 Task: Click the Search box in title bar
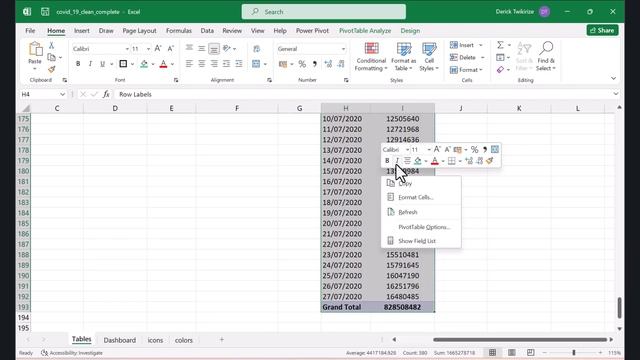pyautogui.click(x=324, y=12)
